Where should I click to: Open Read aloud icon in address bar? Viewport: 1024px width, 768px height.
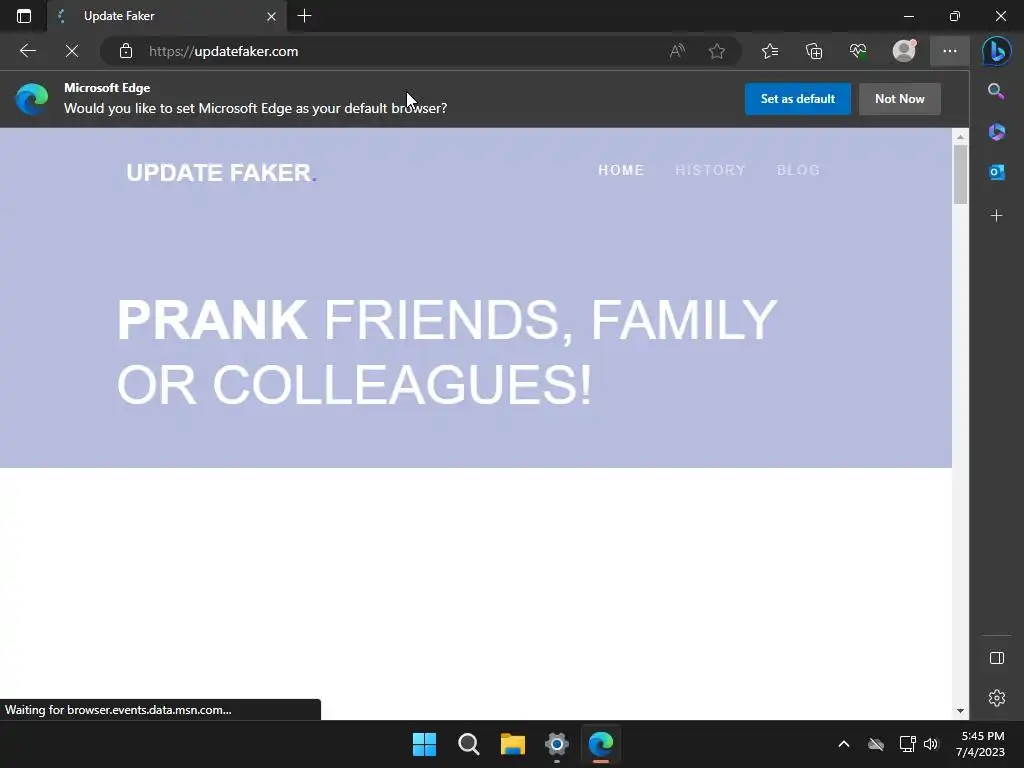(677, 51)
